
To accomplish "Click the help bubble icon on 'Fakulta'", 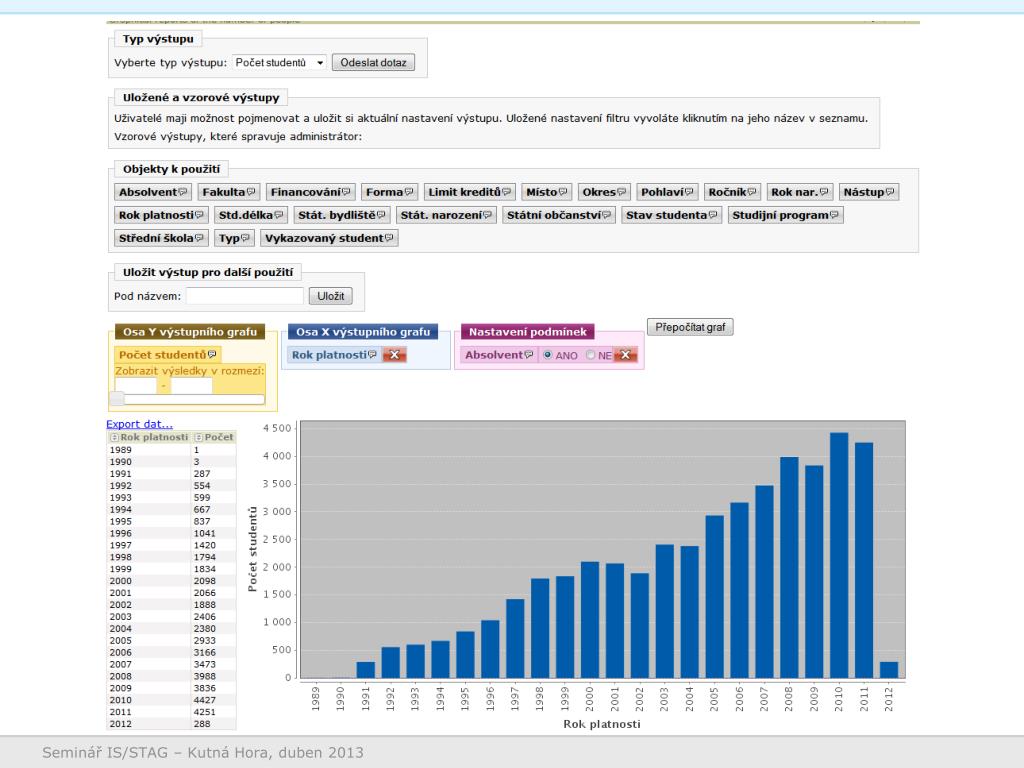I will click(251, 191).
